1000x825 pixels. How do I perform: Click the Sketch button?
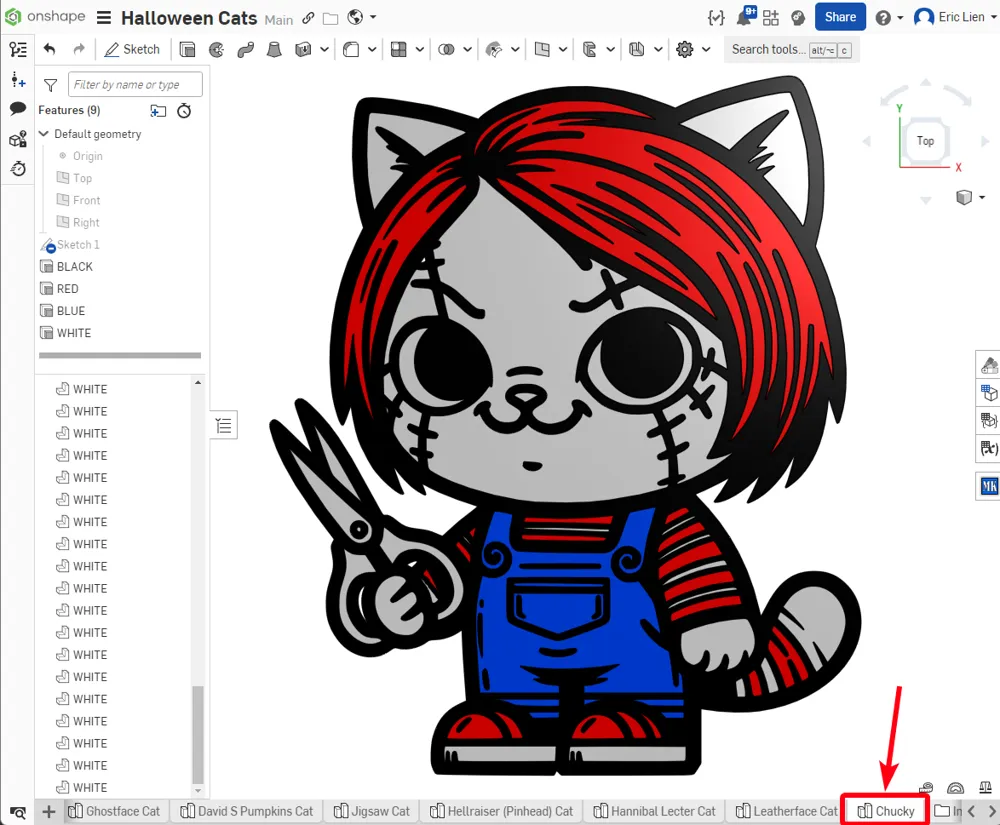132,50
